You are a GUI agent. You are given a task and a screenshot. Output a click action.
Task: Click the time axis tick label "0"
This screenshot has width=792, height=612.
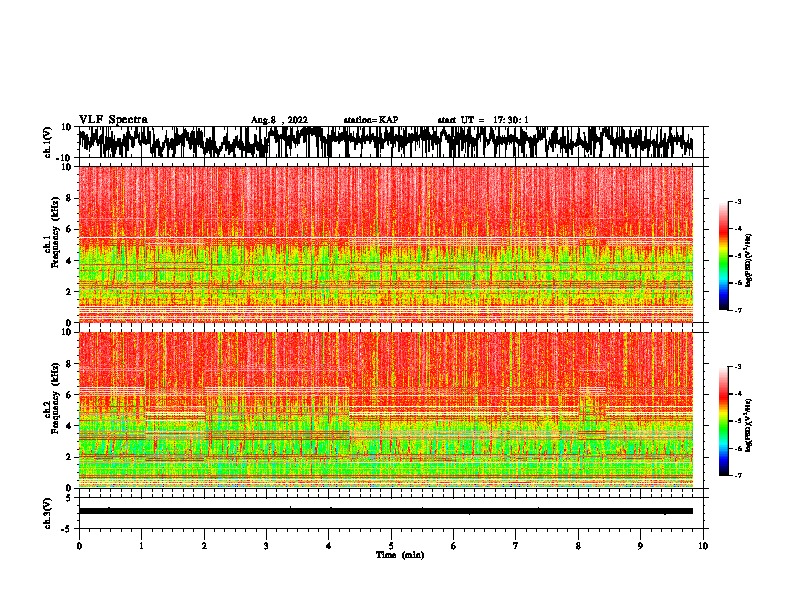pos(79,546)
